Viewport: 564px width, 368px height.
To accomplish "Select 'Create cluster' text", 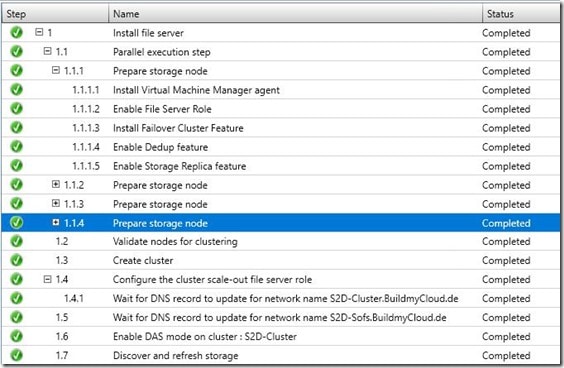I will pos(143,260).
